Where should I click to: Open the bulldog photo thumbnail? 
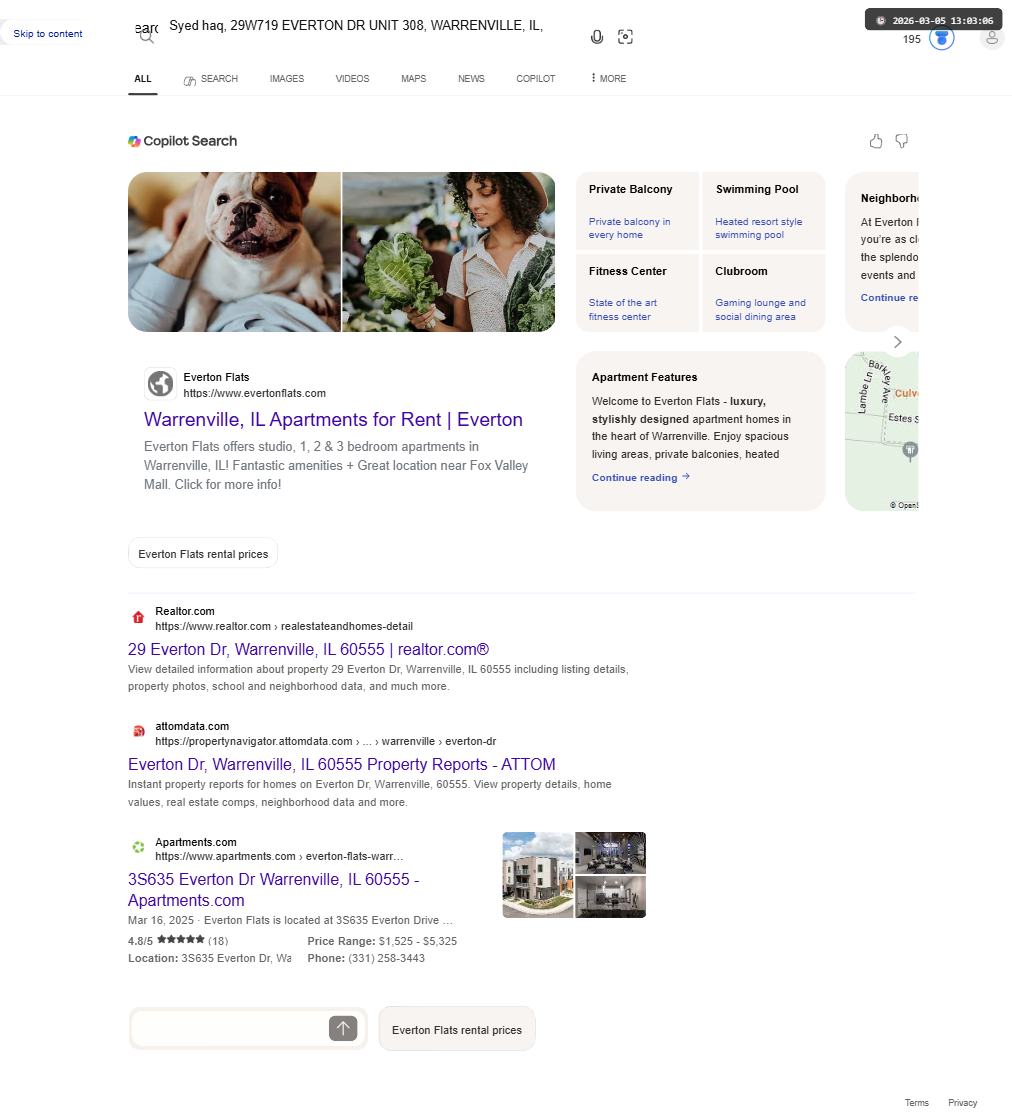(x=234, y=252)
